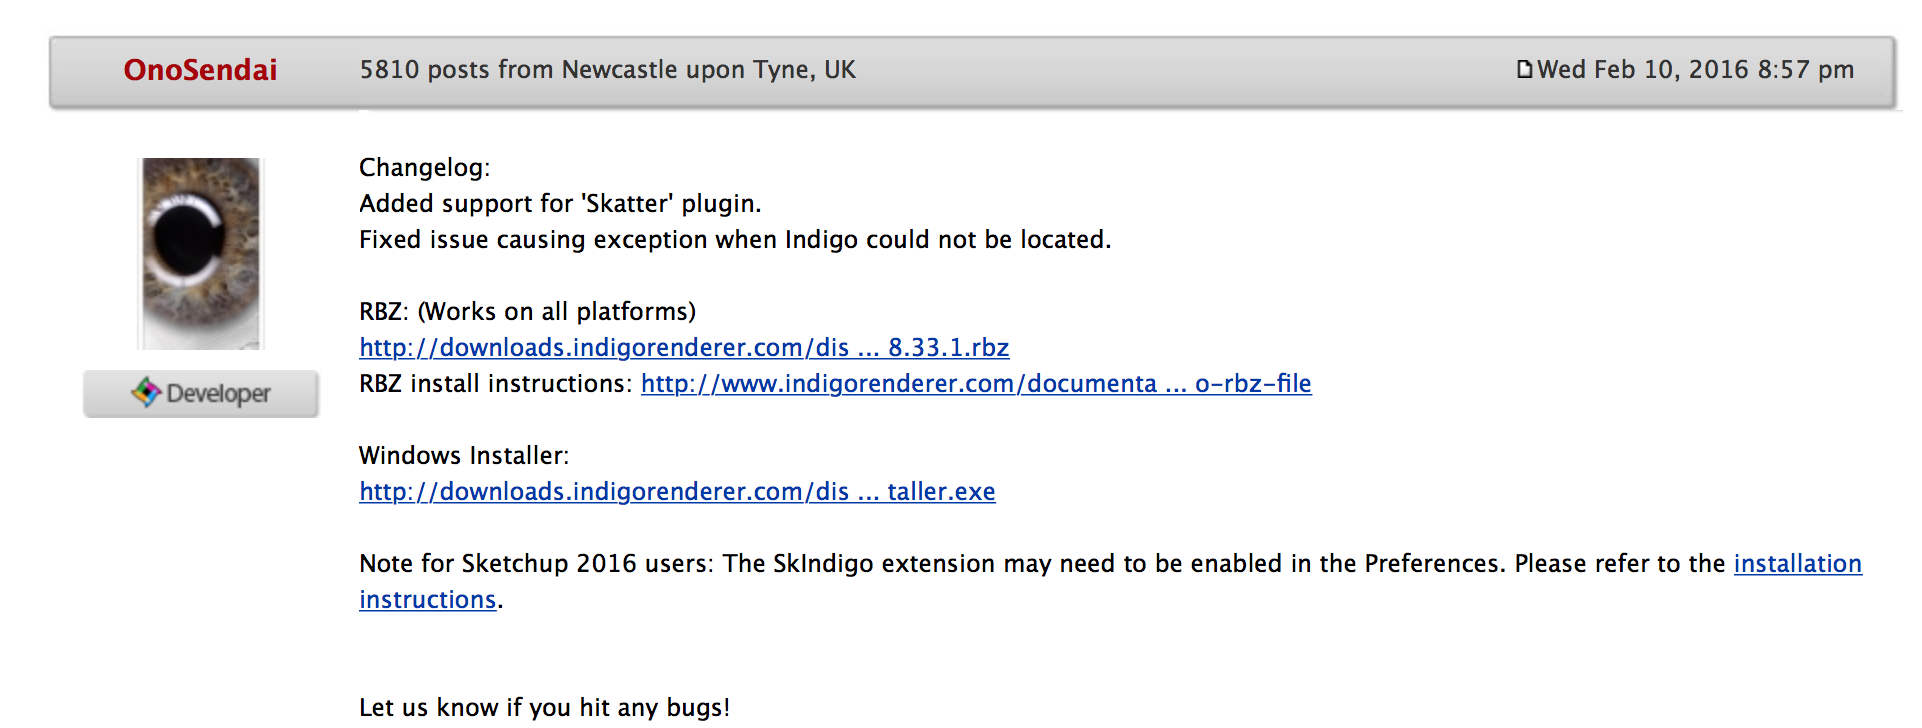Open the RBZ install instructions documentation link
Image resolution: width=1922 pixels, height=728 pixels.
[x=976, y=383]
